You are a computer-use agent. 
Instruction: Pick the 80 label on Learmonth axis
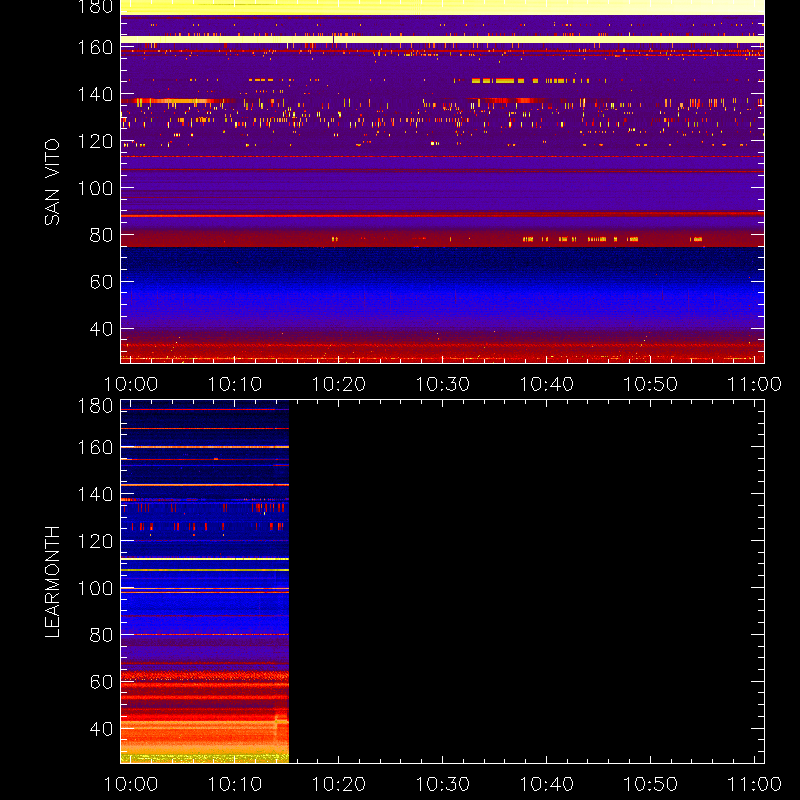point(101,635)
